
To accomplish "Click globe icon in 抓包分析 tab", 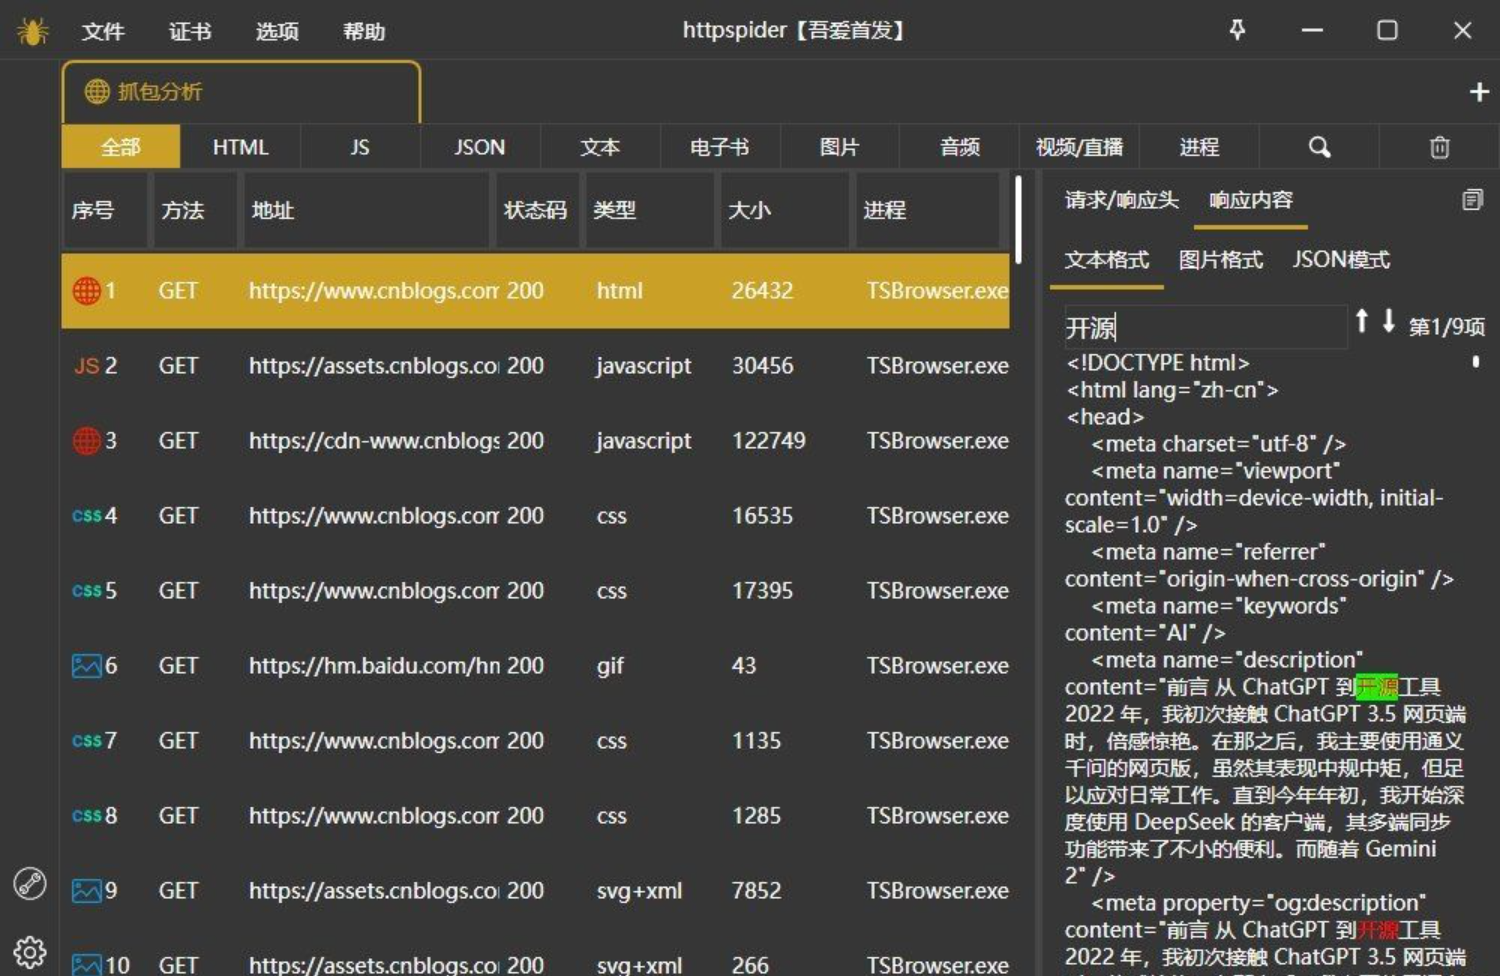I will click(x=97, y=92).
